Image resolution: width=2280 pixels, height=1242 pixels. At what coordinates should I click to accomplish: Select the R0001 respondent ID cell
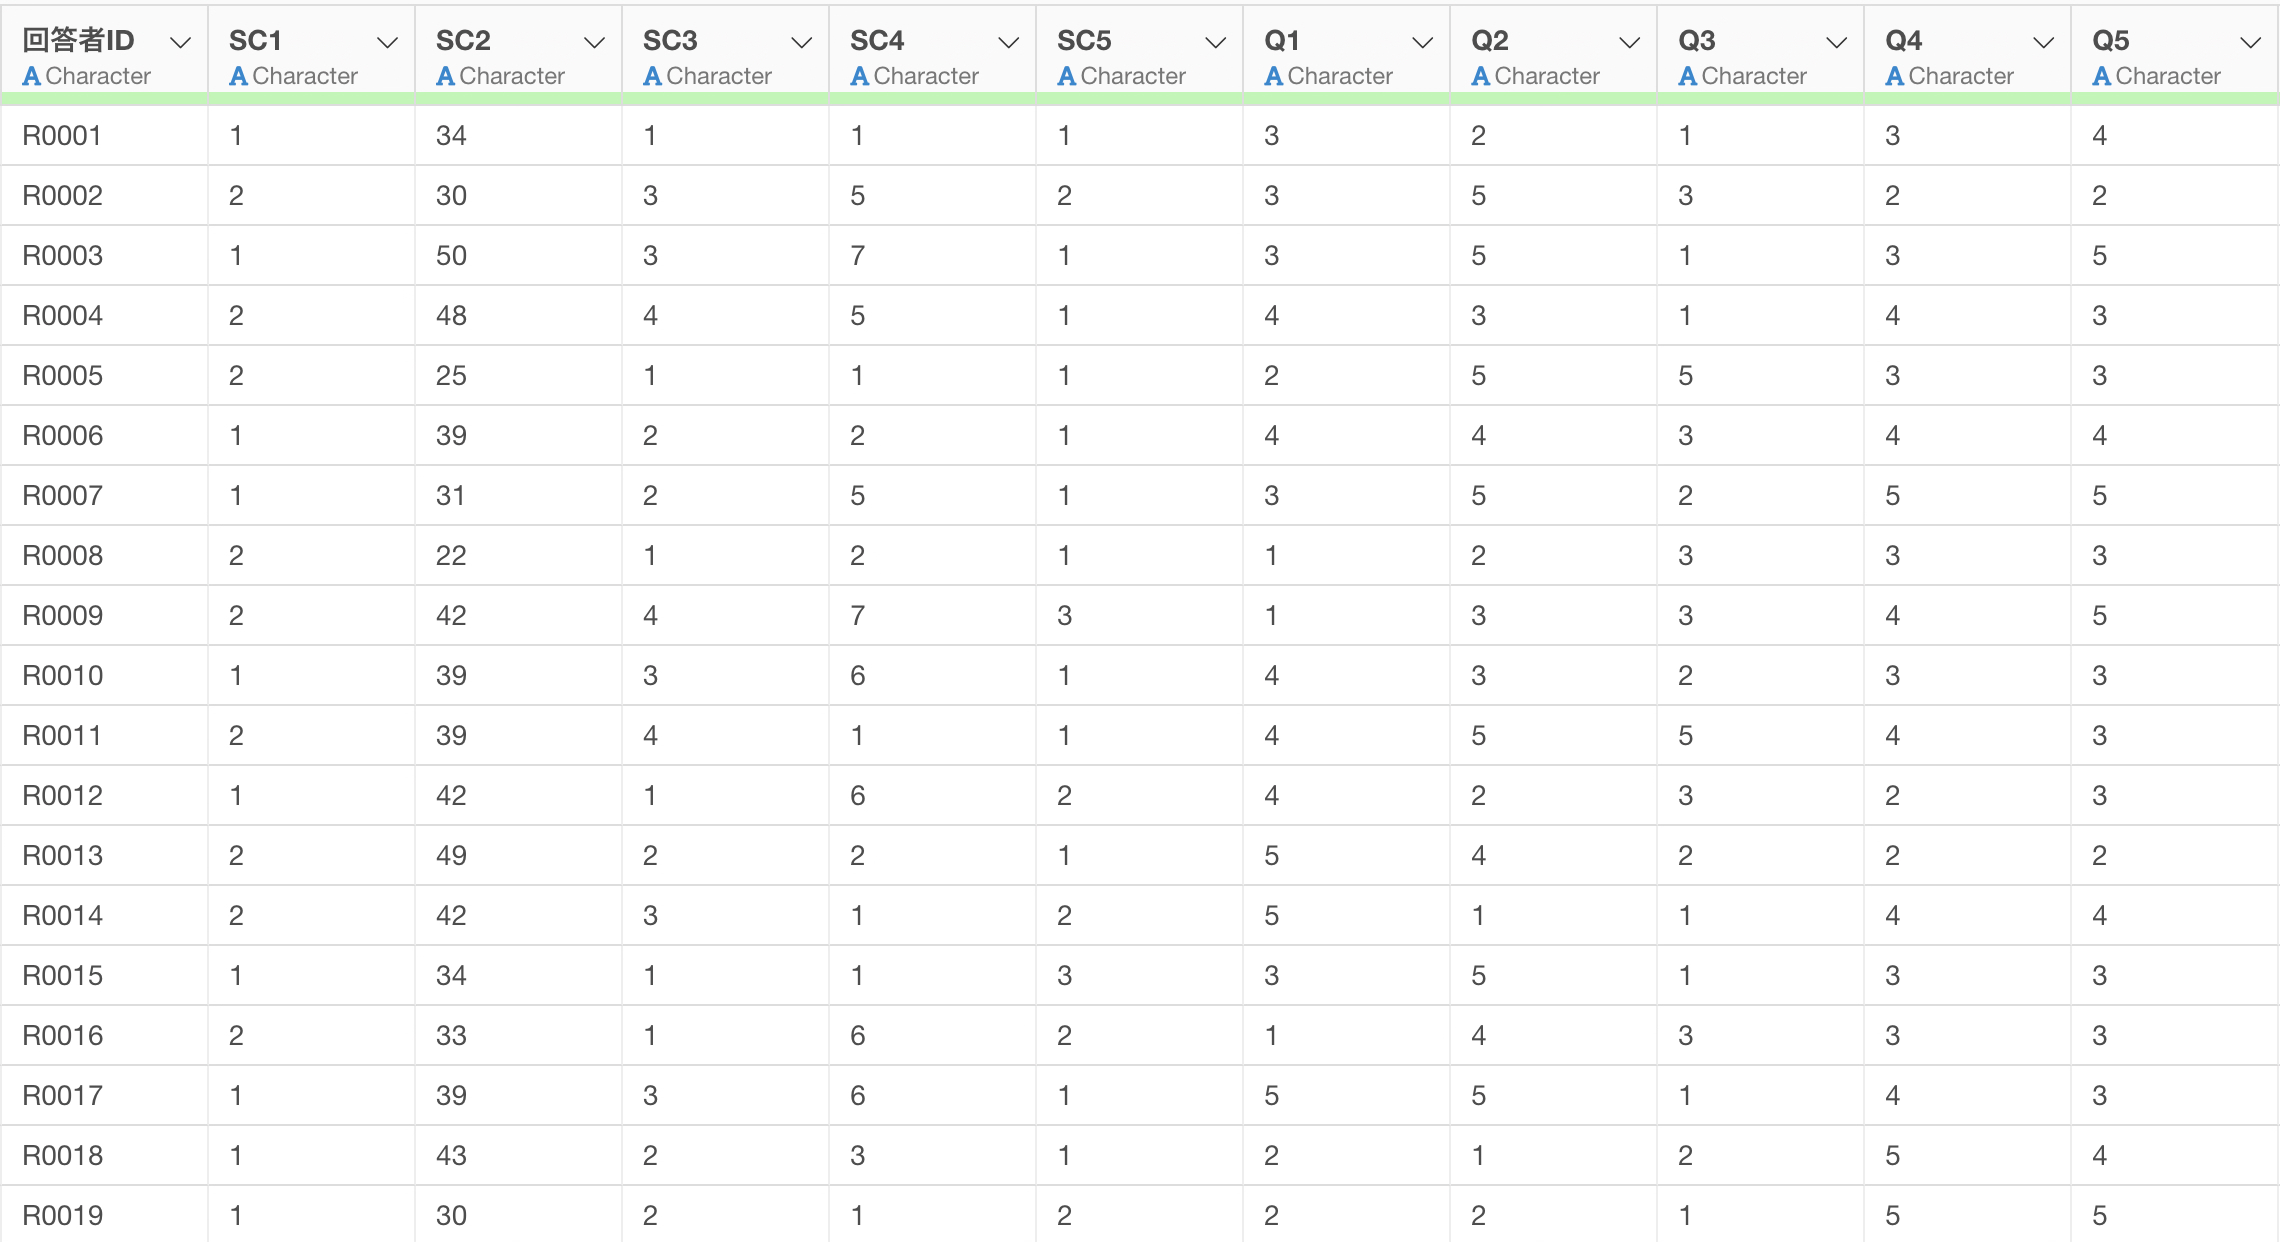[62, 136]
